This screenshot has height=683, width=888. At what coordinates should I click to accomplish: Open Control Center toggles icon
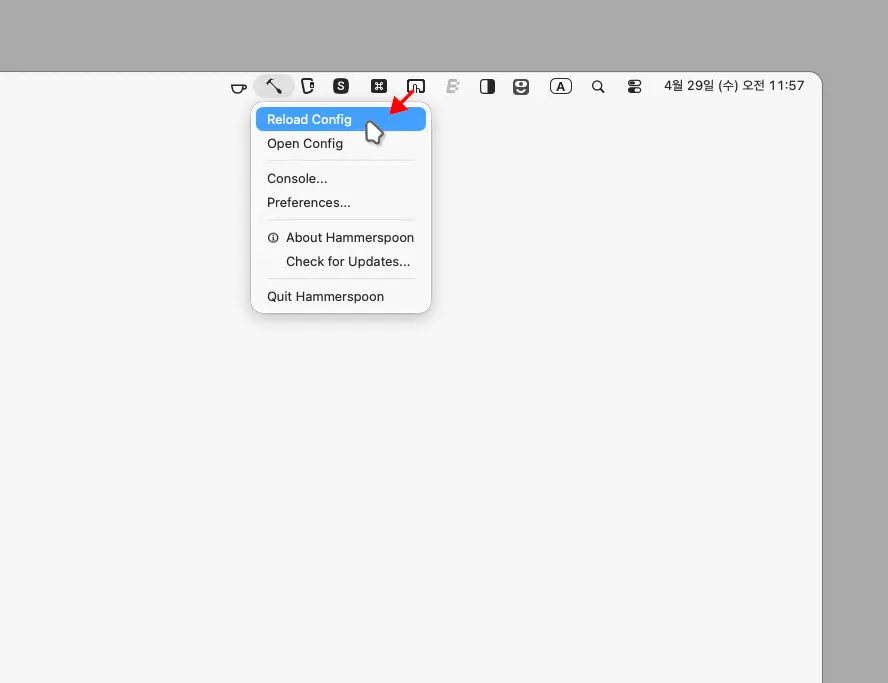[634, 87]
